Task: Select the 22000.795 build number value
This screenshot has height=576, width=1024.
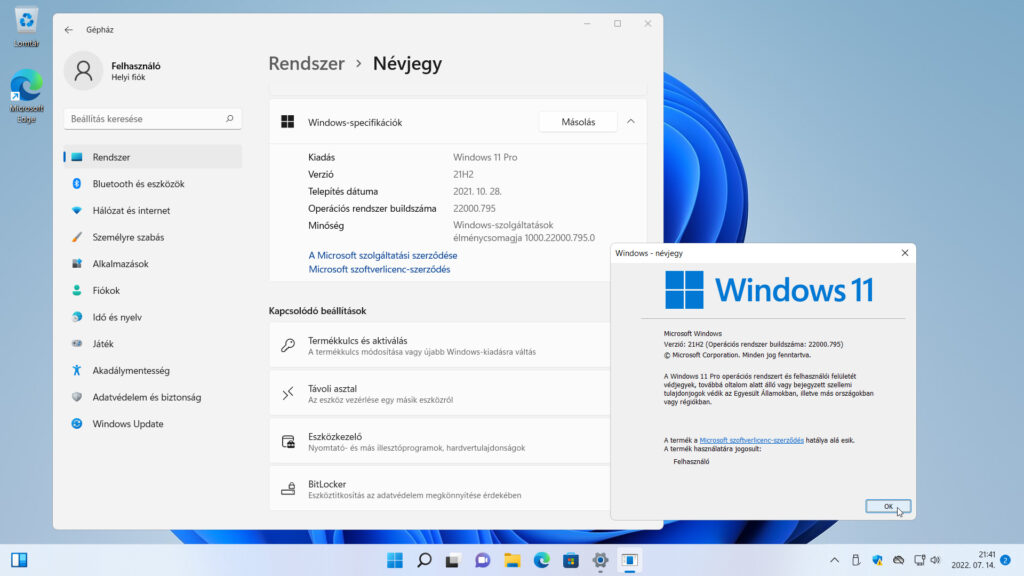Action: pos(474,208)
